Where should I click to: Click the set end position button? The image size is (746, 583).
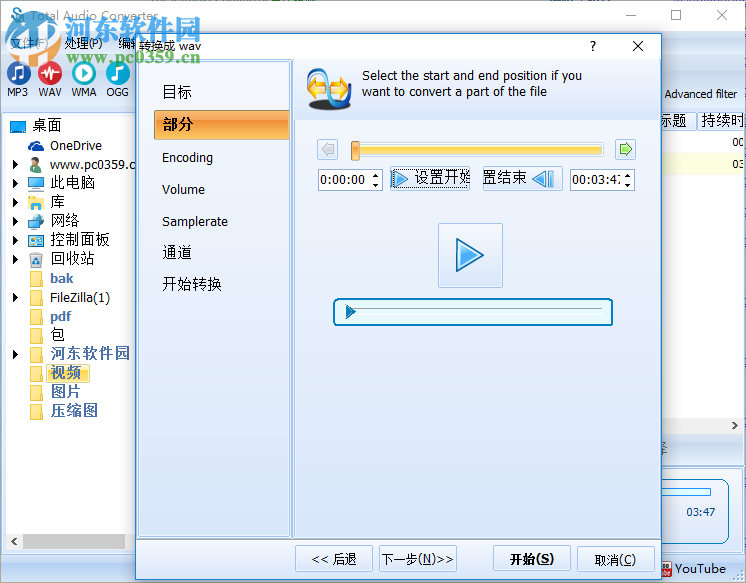pyautogui.click(x=522, y=178)
